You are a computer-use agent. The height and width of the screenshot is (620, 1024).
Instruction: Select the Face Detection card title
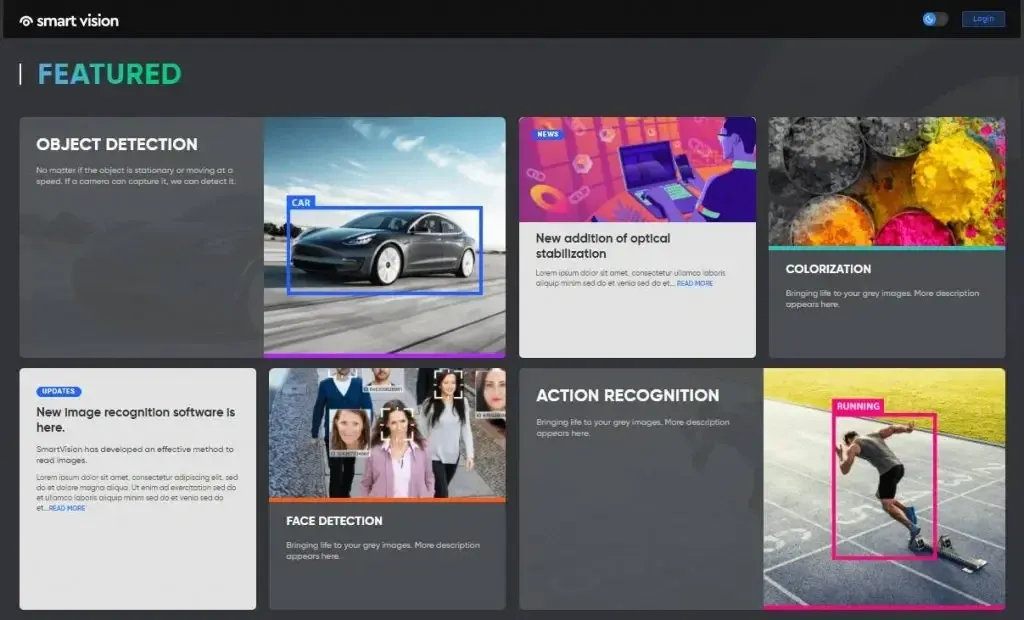click(334, 521)
